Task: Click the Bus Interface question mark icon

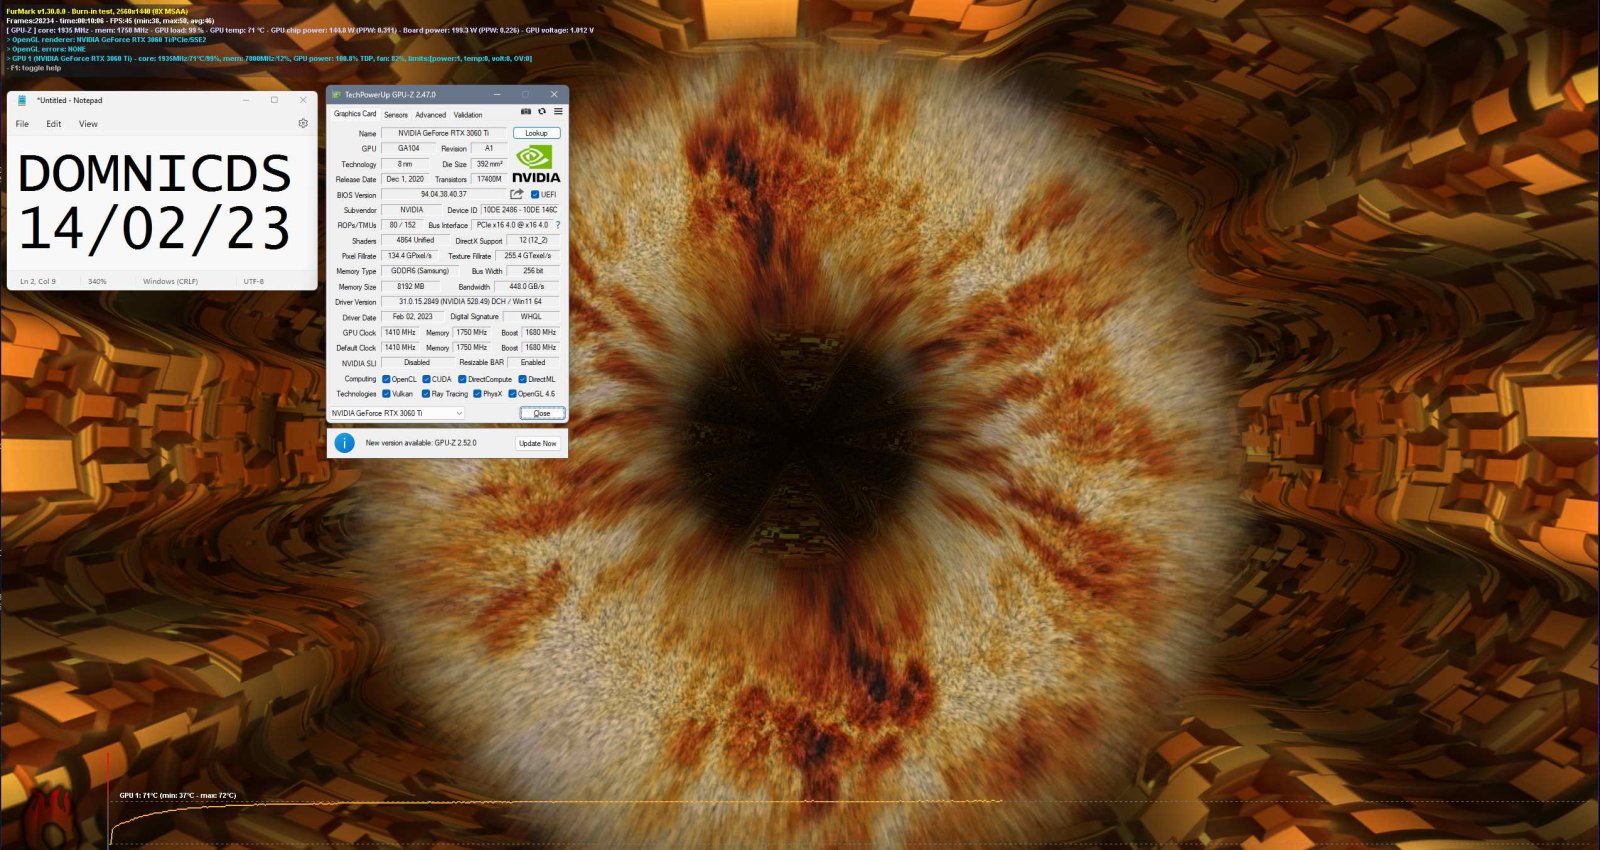Action: [x=558, y=225]
